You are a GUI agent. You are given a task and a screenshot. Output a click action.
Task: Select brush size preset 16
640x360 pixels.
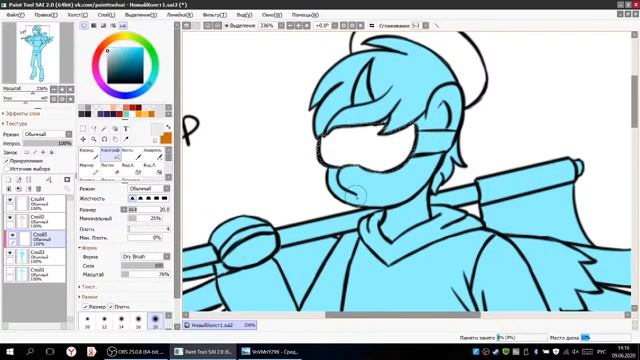[x=138, y=321]
